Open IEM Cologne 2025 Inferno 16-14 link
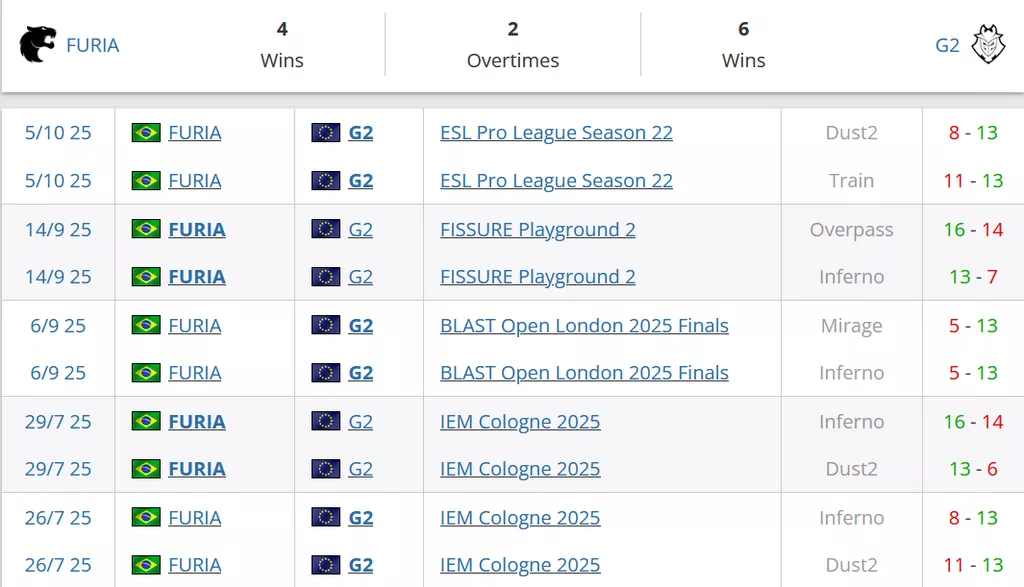The image size is (1024, 587). click(520, 421)
